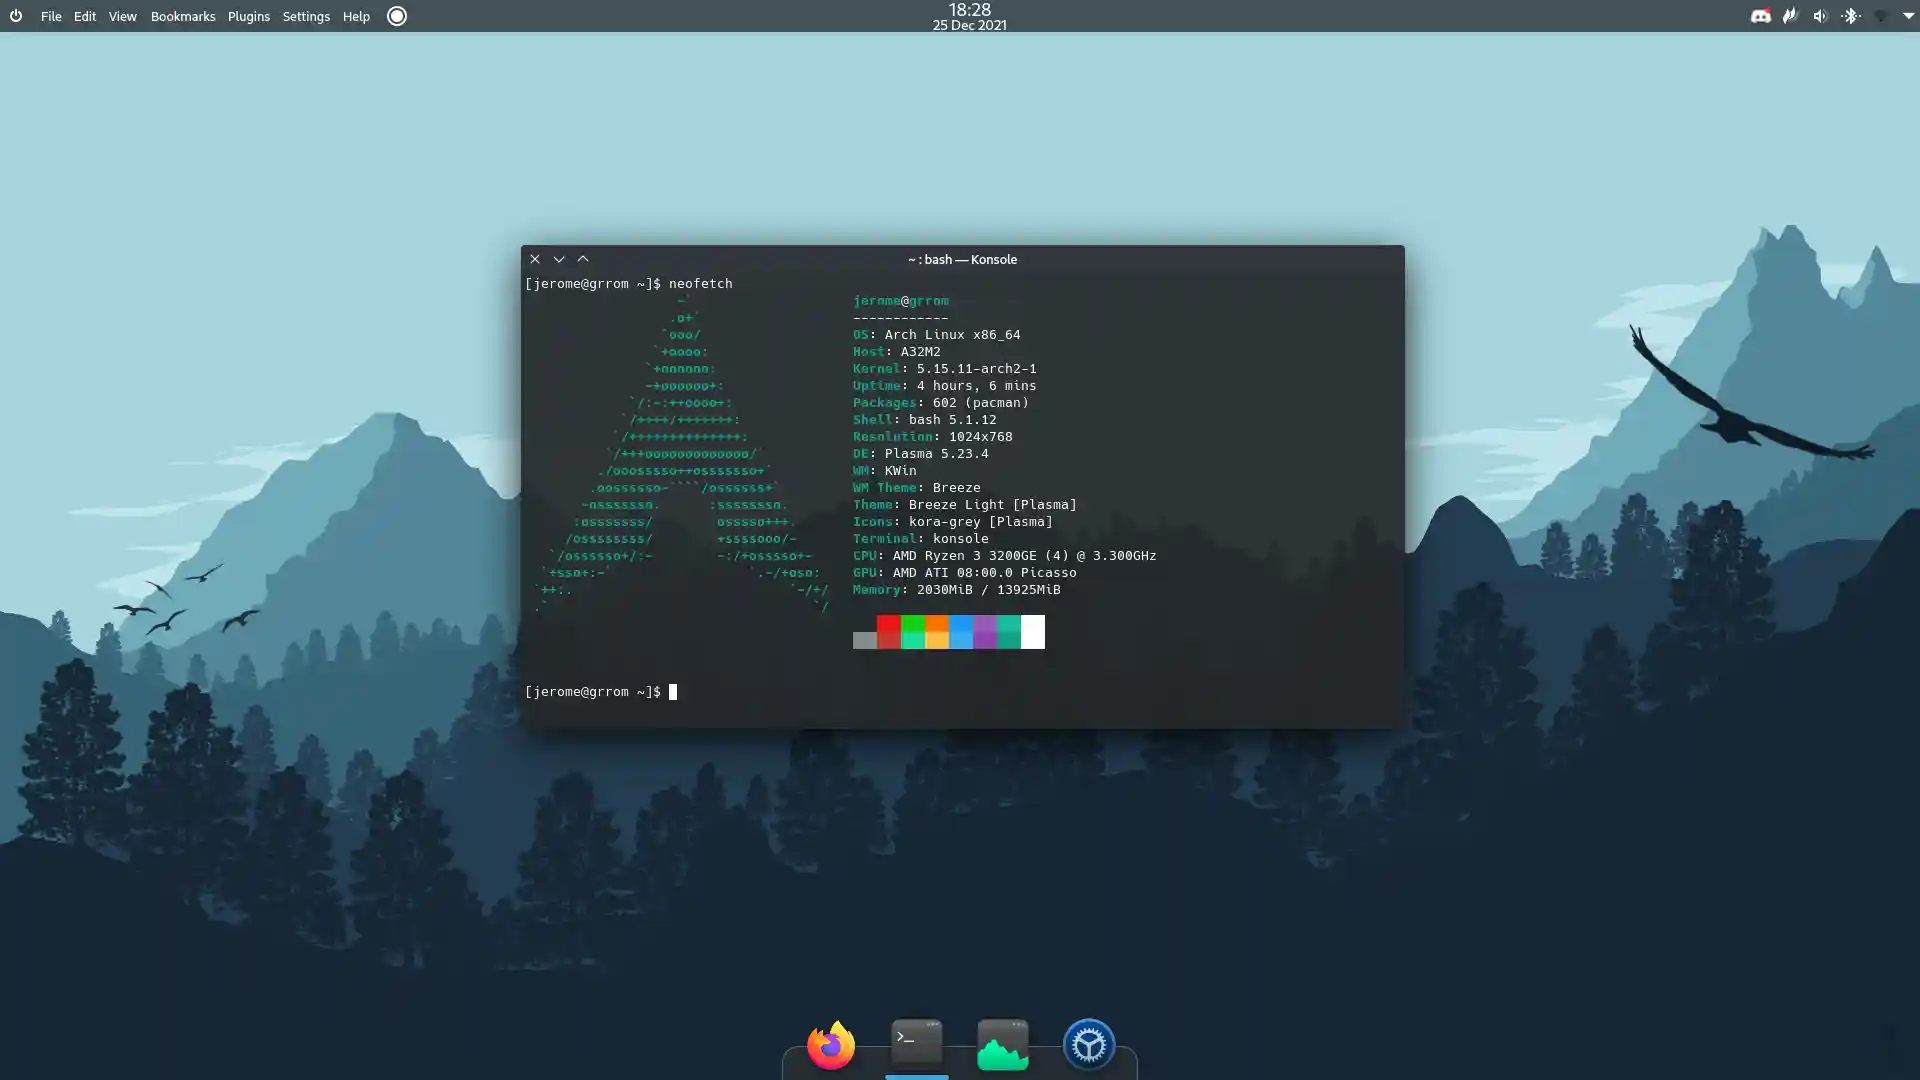Click the circular record indicator in panel

pos(397,16)
